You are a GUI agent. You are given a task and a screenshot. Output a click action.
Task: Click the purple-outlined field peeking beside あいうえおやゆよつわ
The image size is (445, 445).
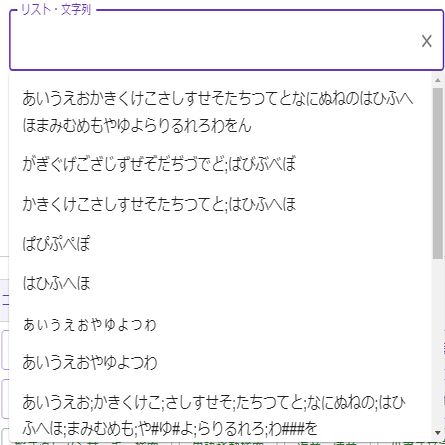coord(5,350)
